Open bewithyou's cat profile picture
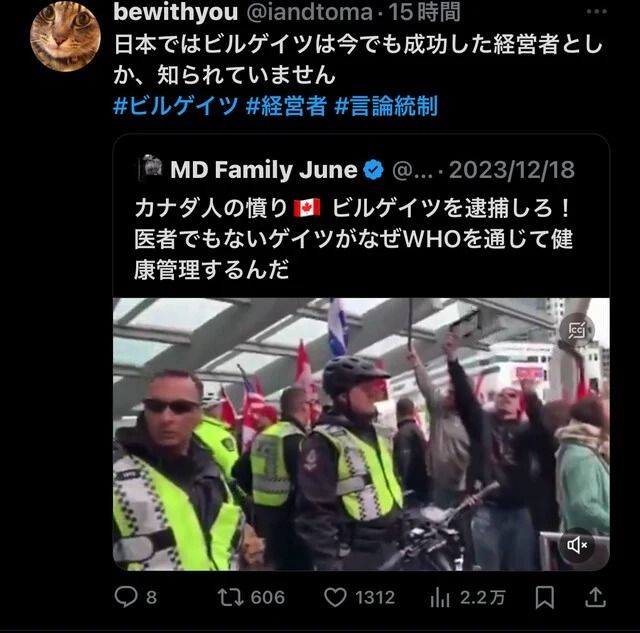 [65, 36]
